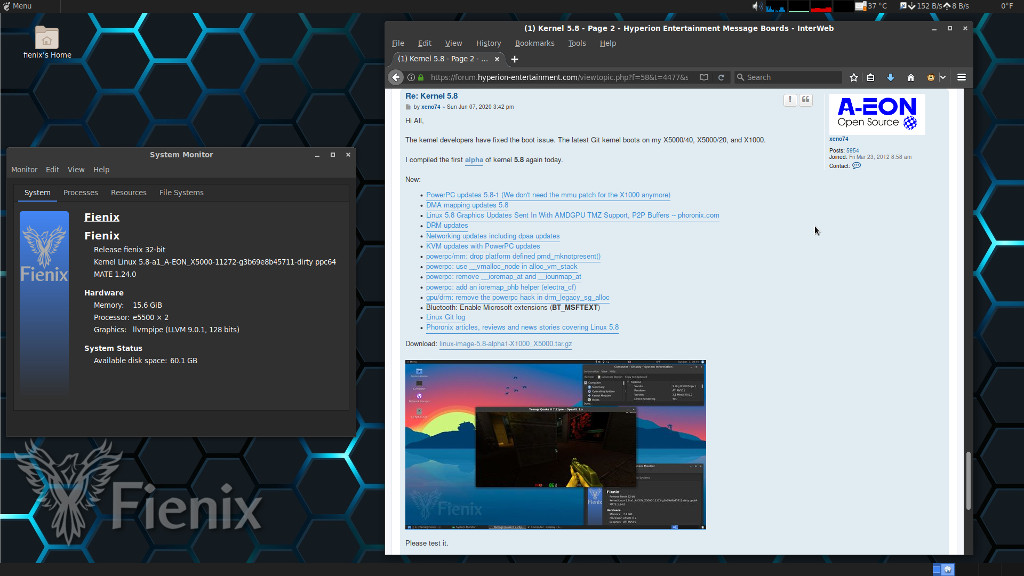Click the browser Search input field
1024x576 pixels.
coord(788,77)
